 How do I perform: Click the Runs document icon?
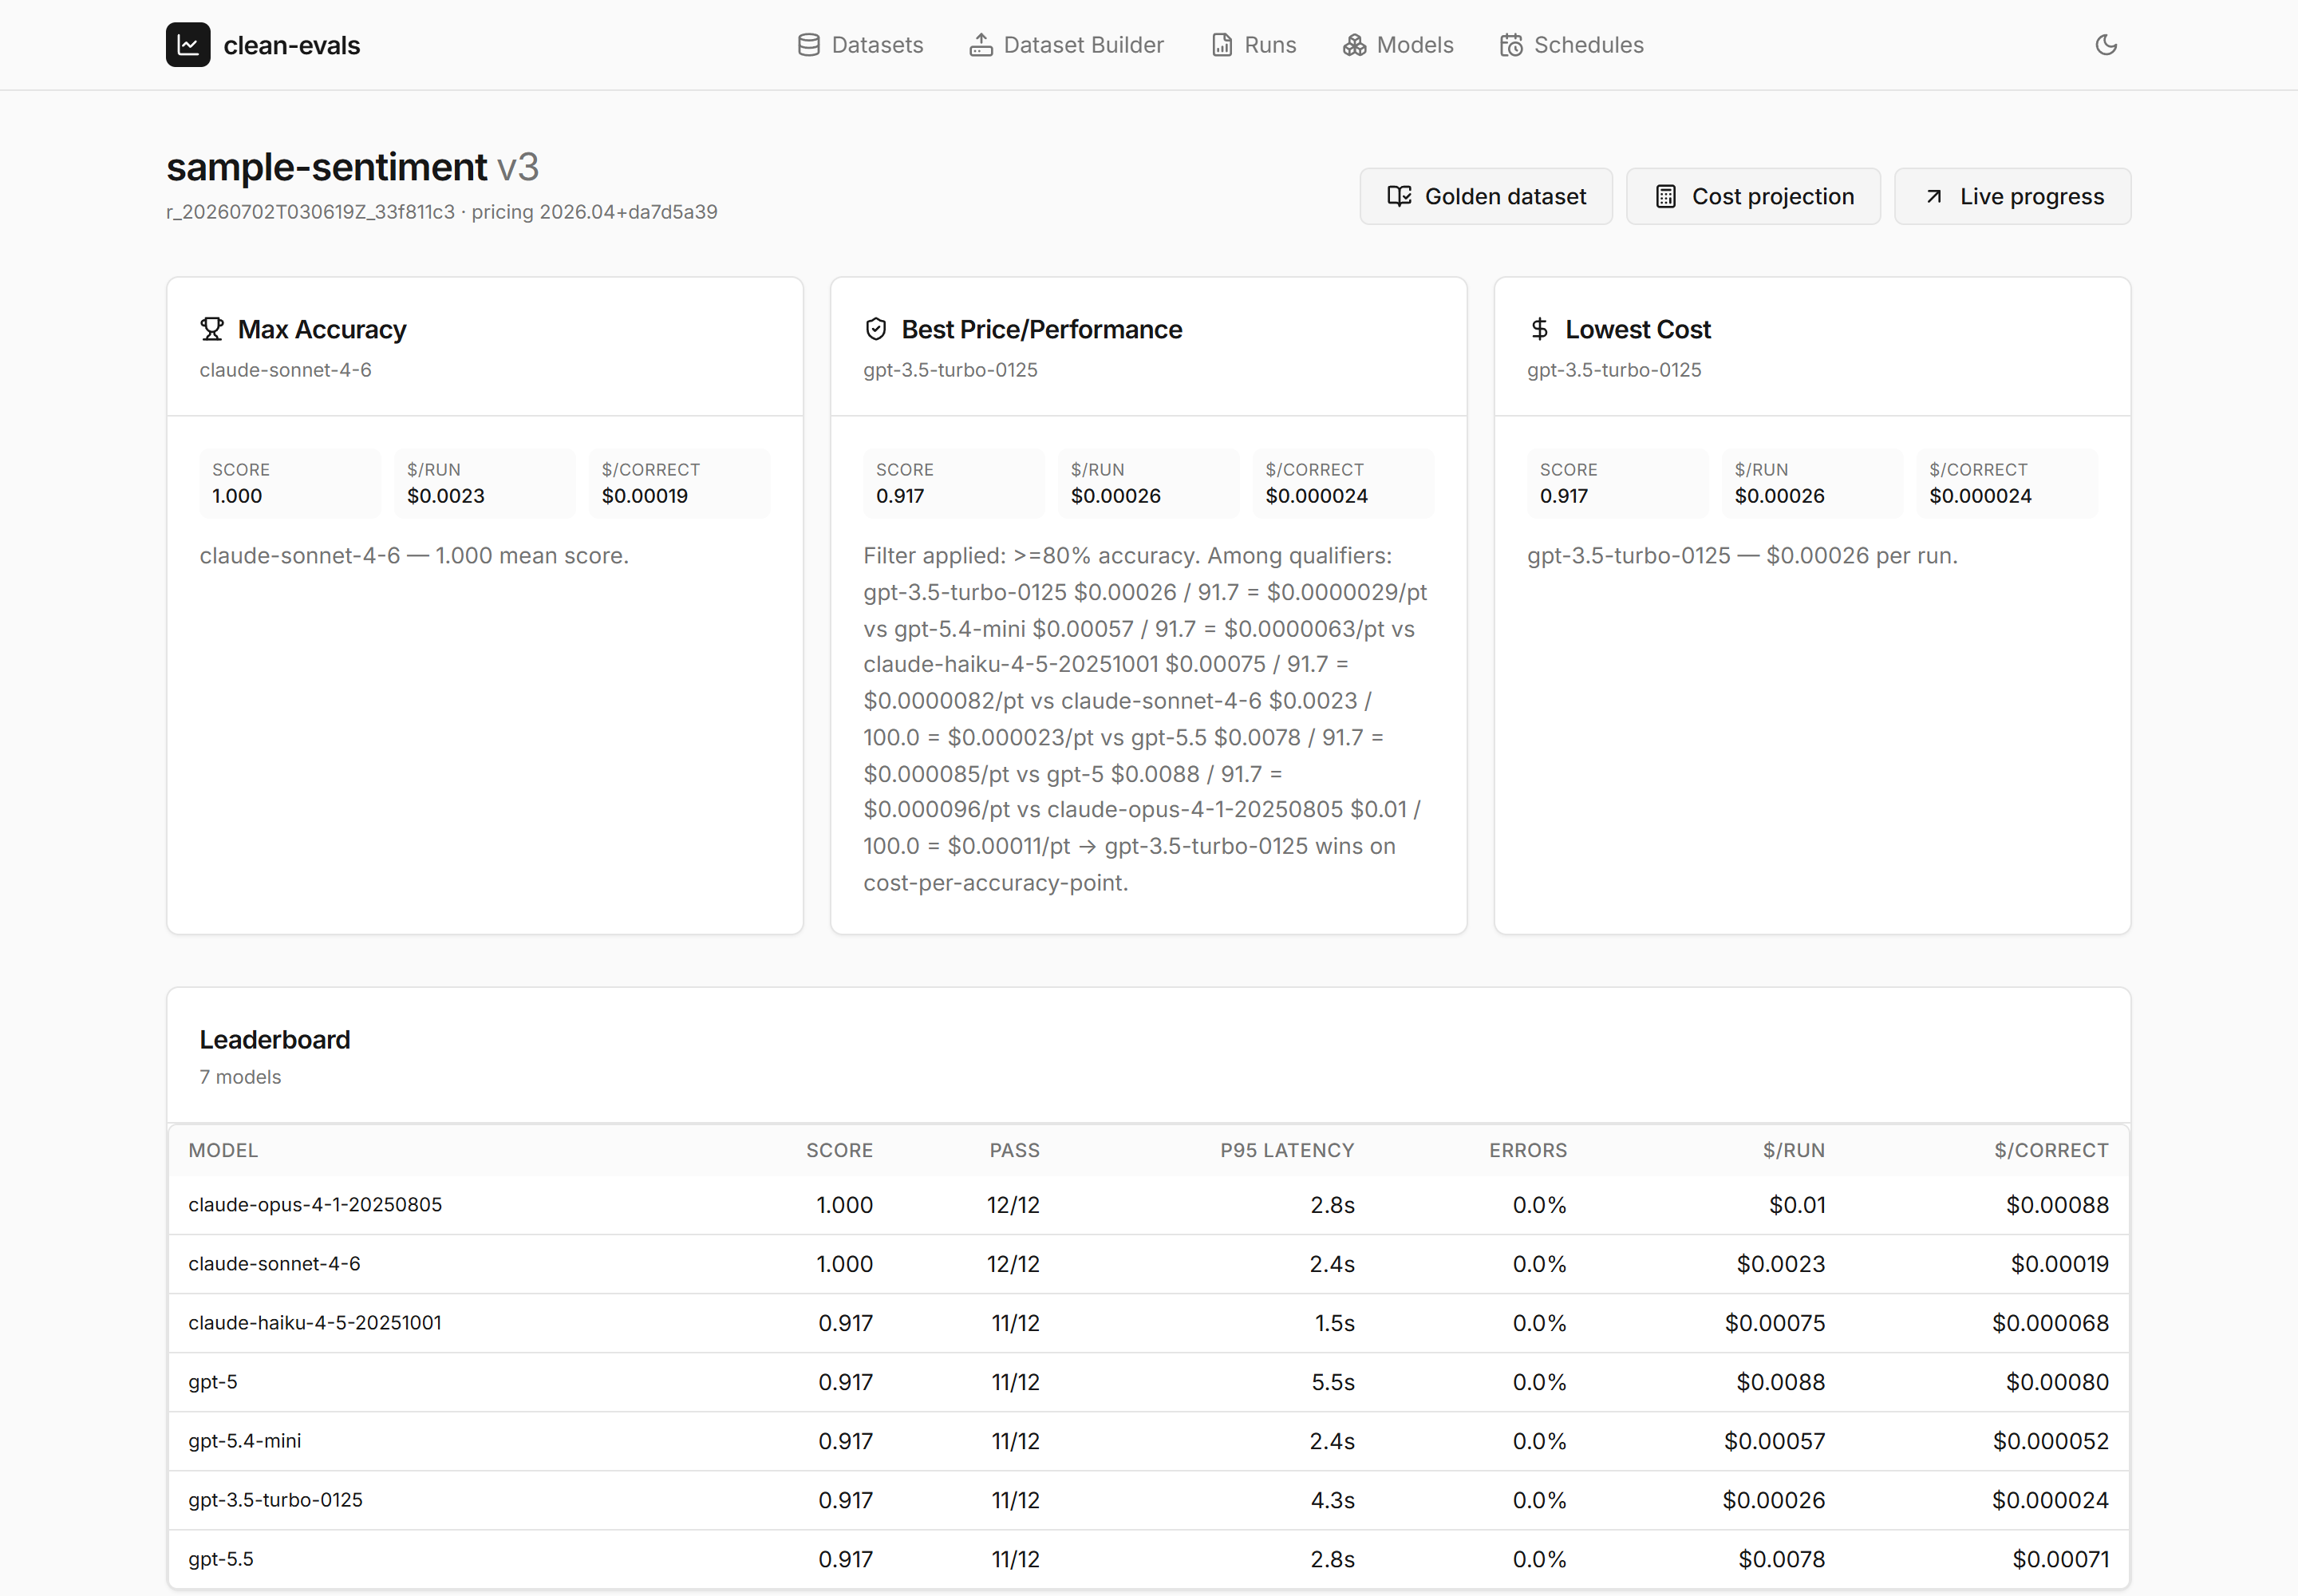(x=1222, y=45)
